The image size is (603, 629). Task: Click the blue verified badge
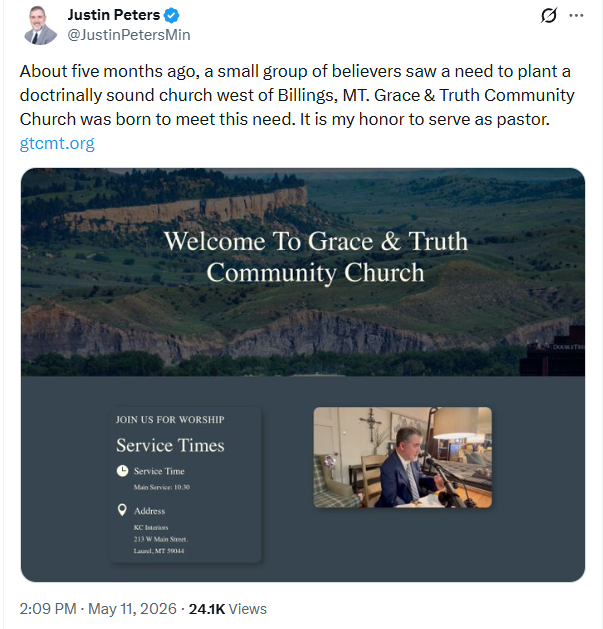172,15
